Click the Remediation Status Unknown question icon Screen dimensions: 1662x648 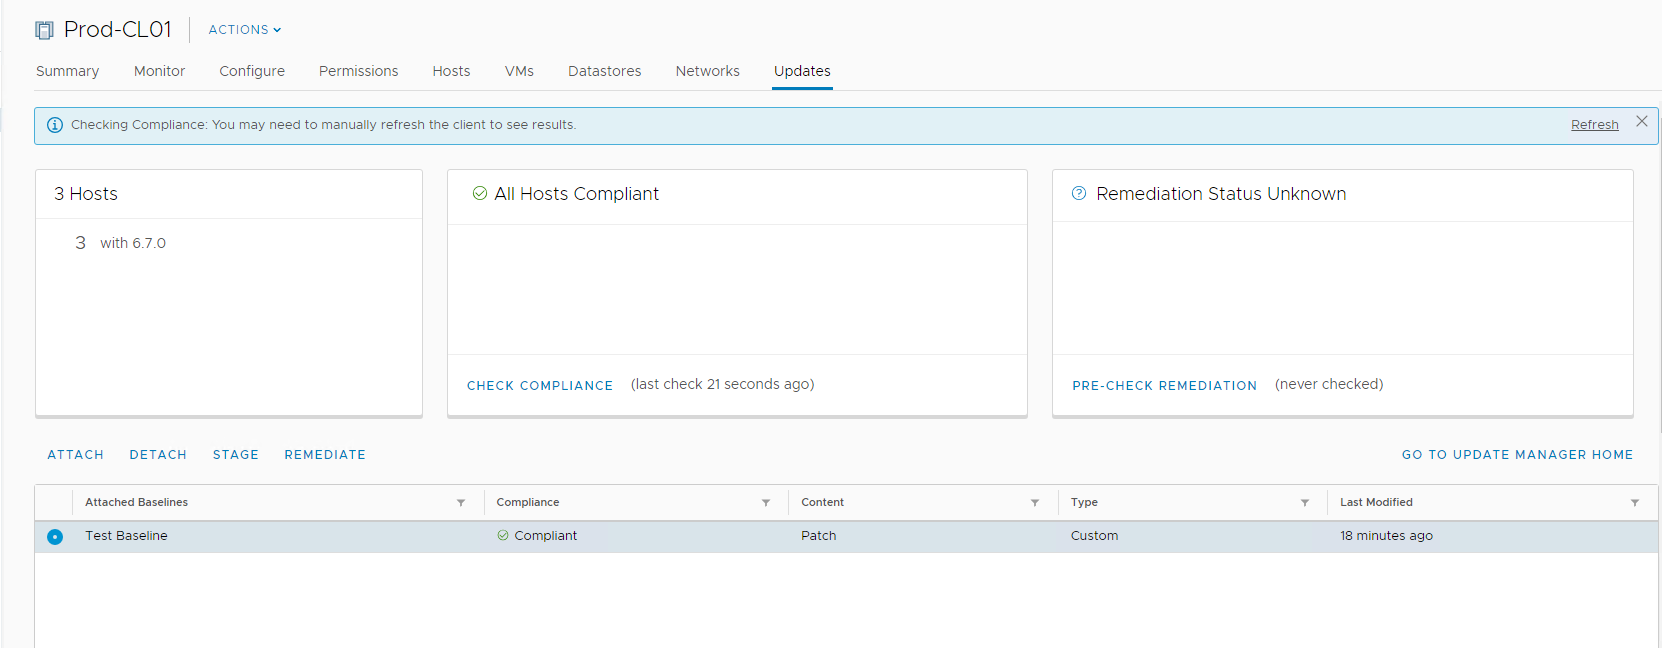point(1079,193)
